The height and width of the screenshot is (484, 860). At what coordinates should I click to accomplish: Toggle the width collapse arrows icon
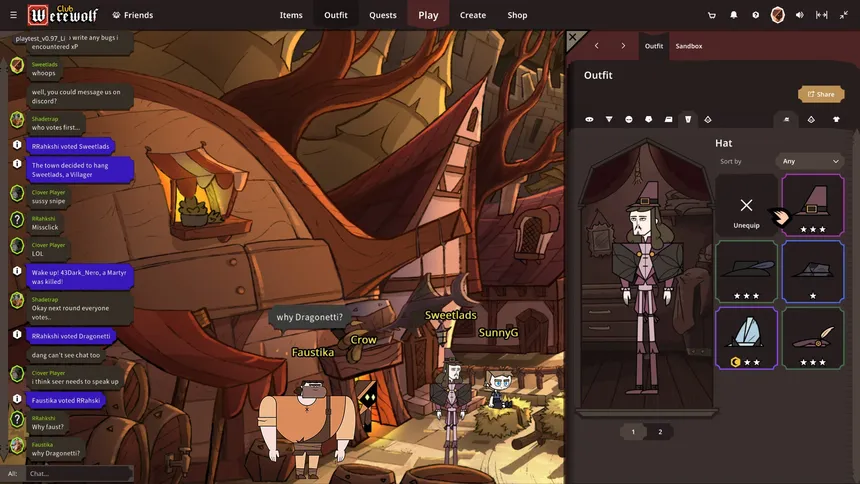tap(822, 15)
